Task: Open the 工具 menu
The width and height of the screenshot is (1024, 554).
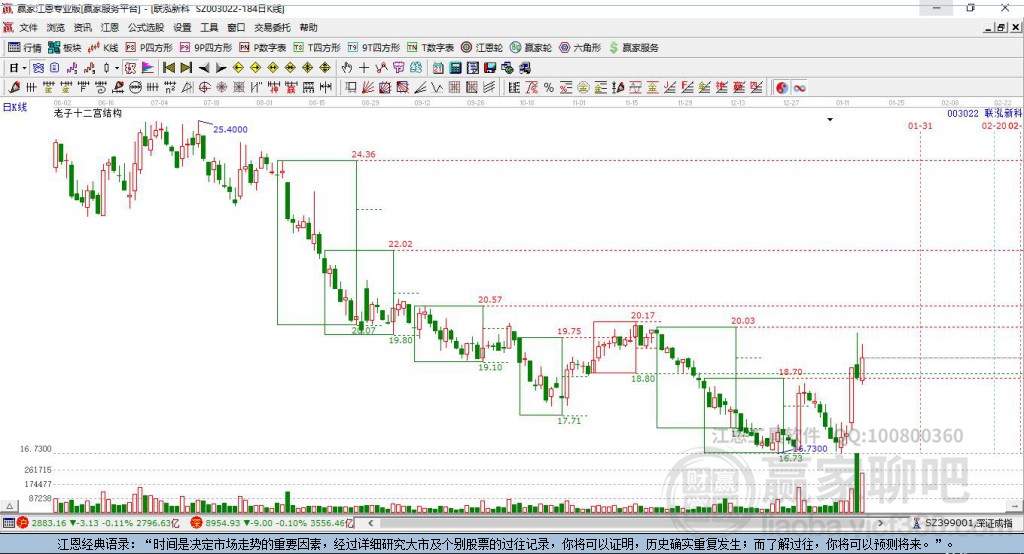Action: [209, 27]
